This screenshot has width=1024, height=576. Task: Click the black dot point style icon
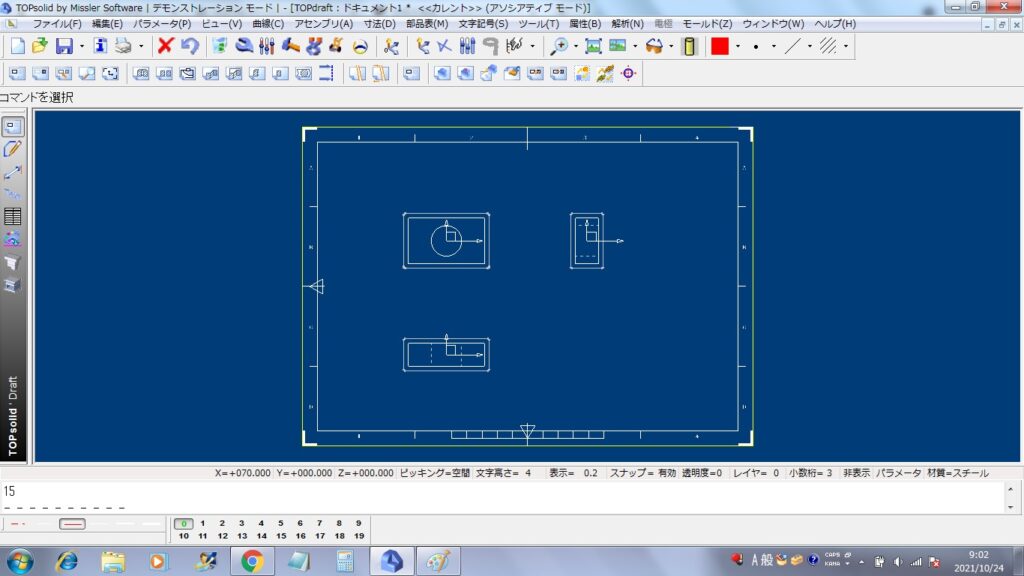756,47
